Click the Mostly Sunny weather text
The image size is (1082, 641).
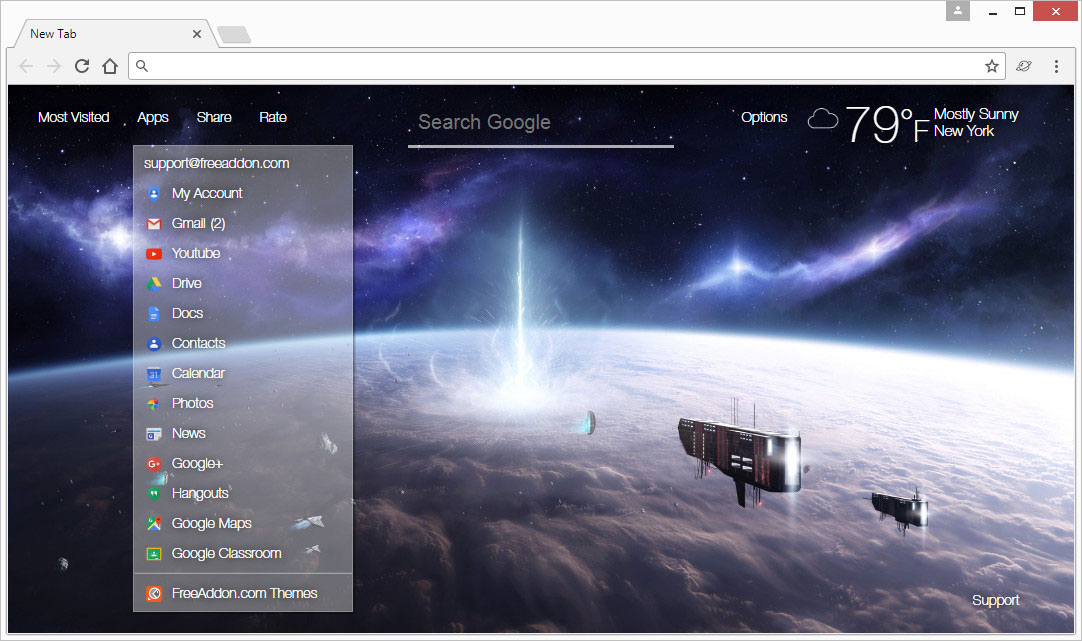point(976,114)
